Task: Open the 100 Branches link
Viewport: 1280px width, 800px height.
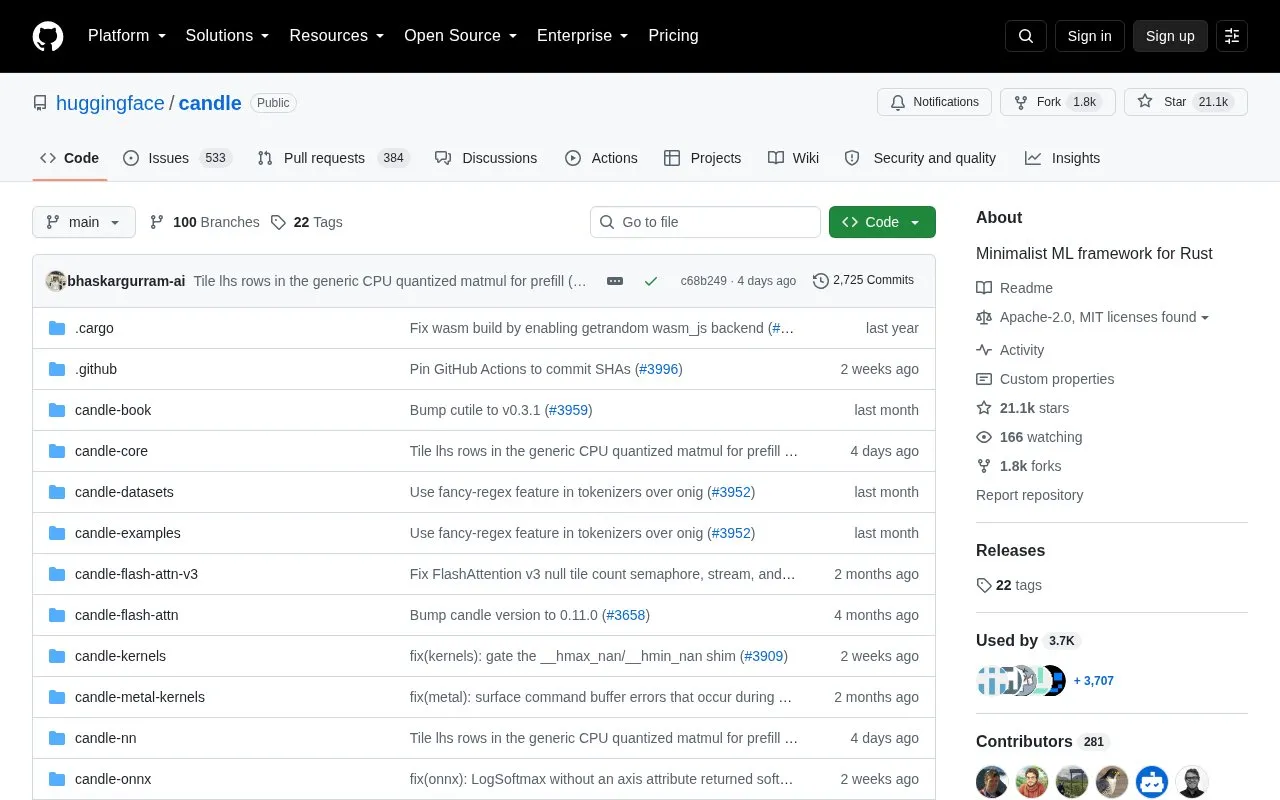Action: 205,222
